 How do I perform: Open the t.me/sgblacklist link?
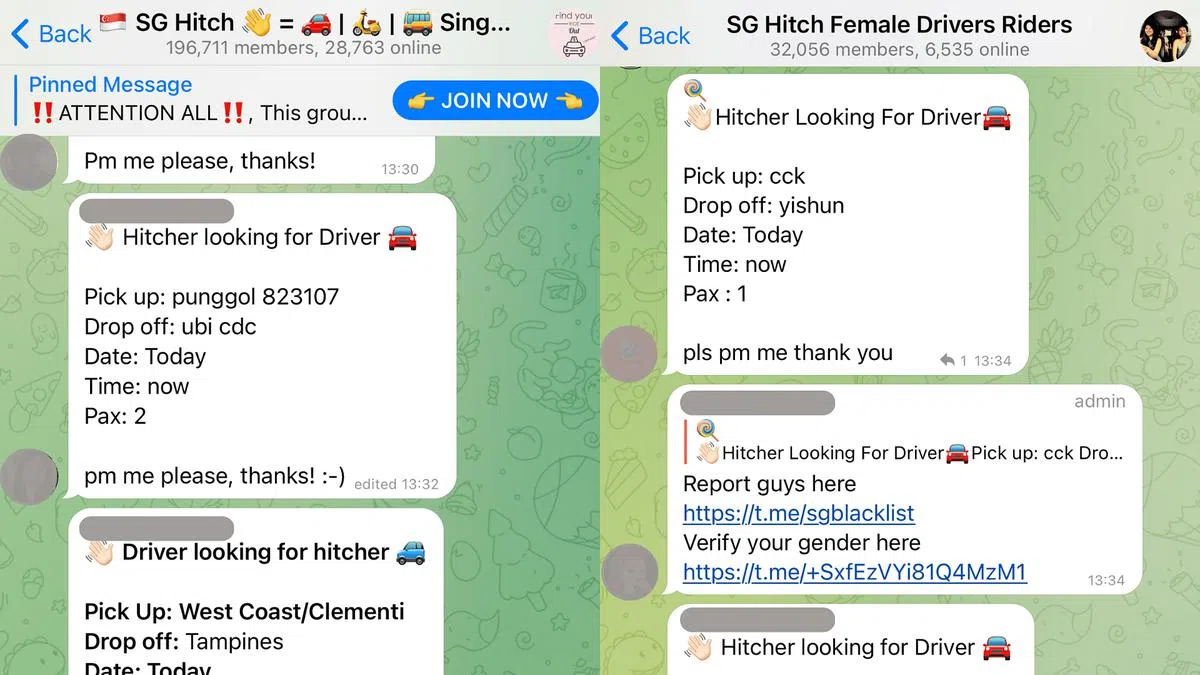tap(798, 513)
